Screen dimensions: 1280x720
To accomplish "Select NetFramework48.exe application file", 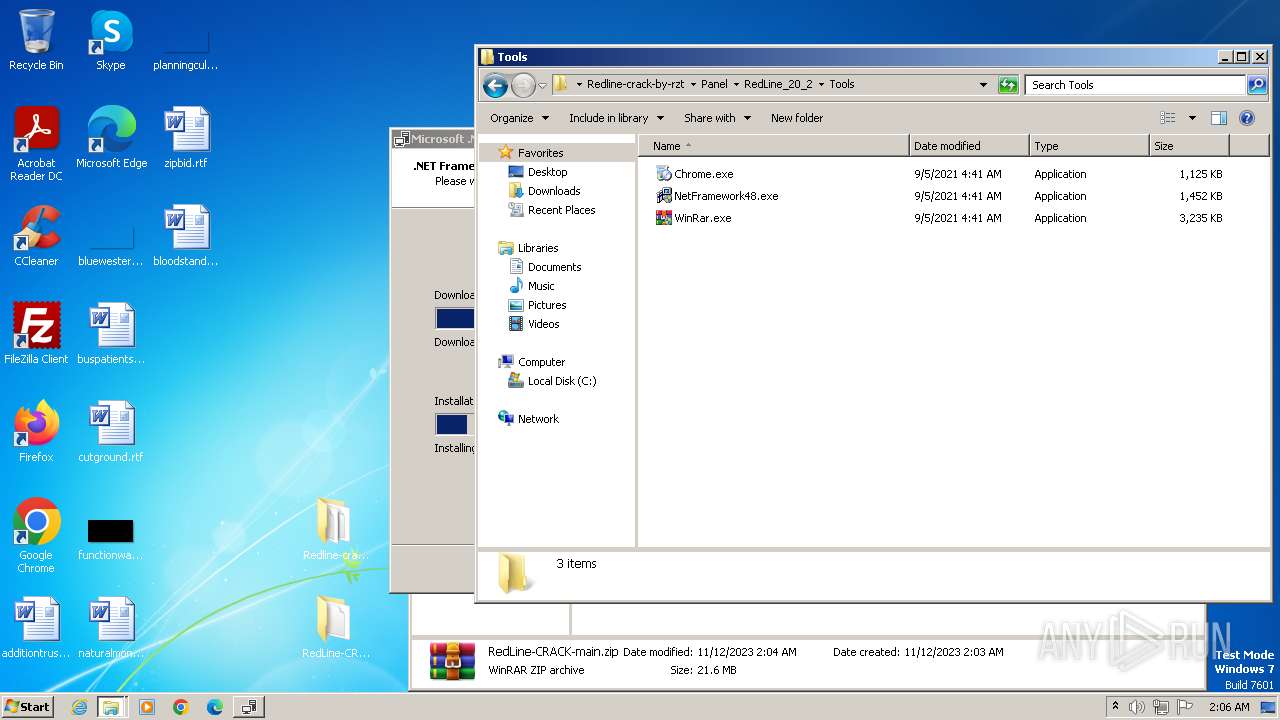I will pos(716,196).
